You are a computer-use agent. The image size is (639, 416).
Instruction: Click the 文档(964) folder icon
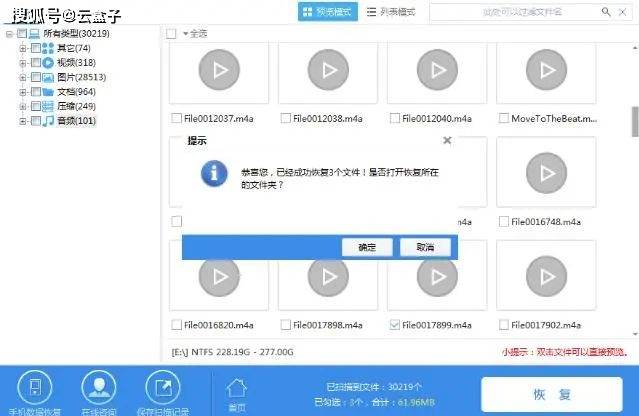pos(48,92)
